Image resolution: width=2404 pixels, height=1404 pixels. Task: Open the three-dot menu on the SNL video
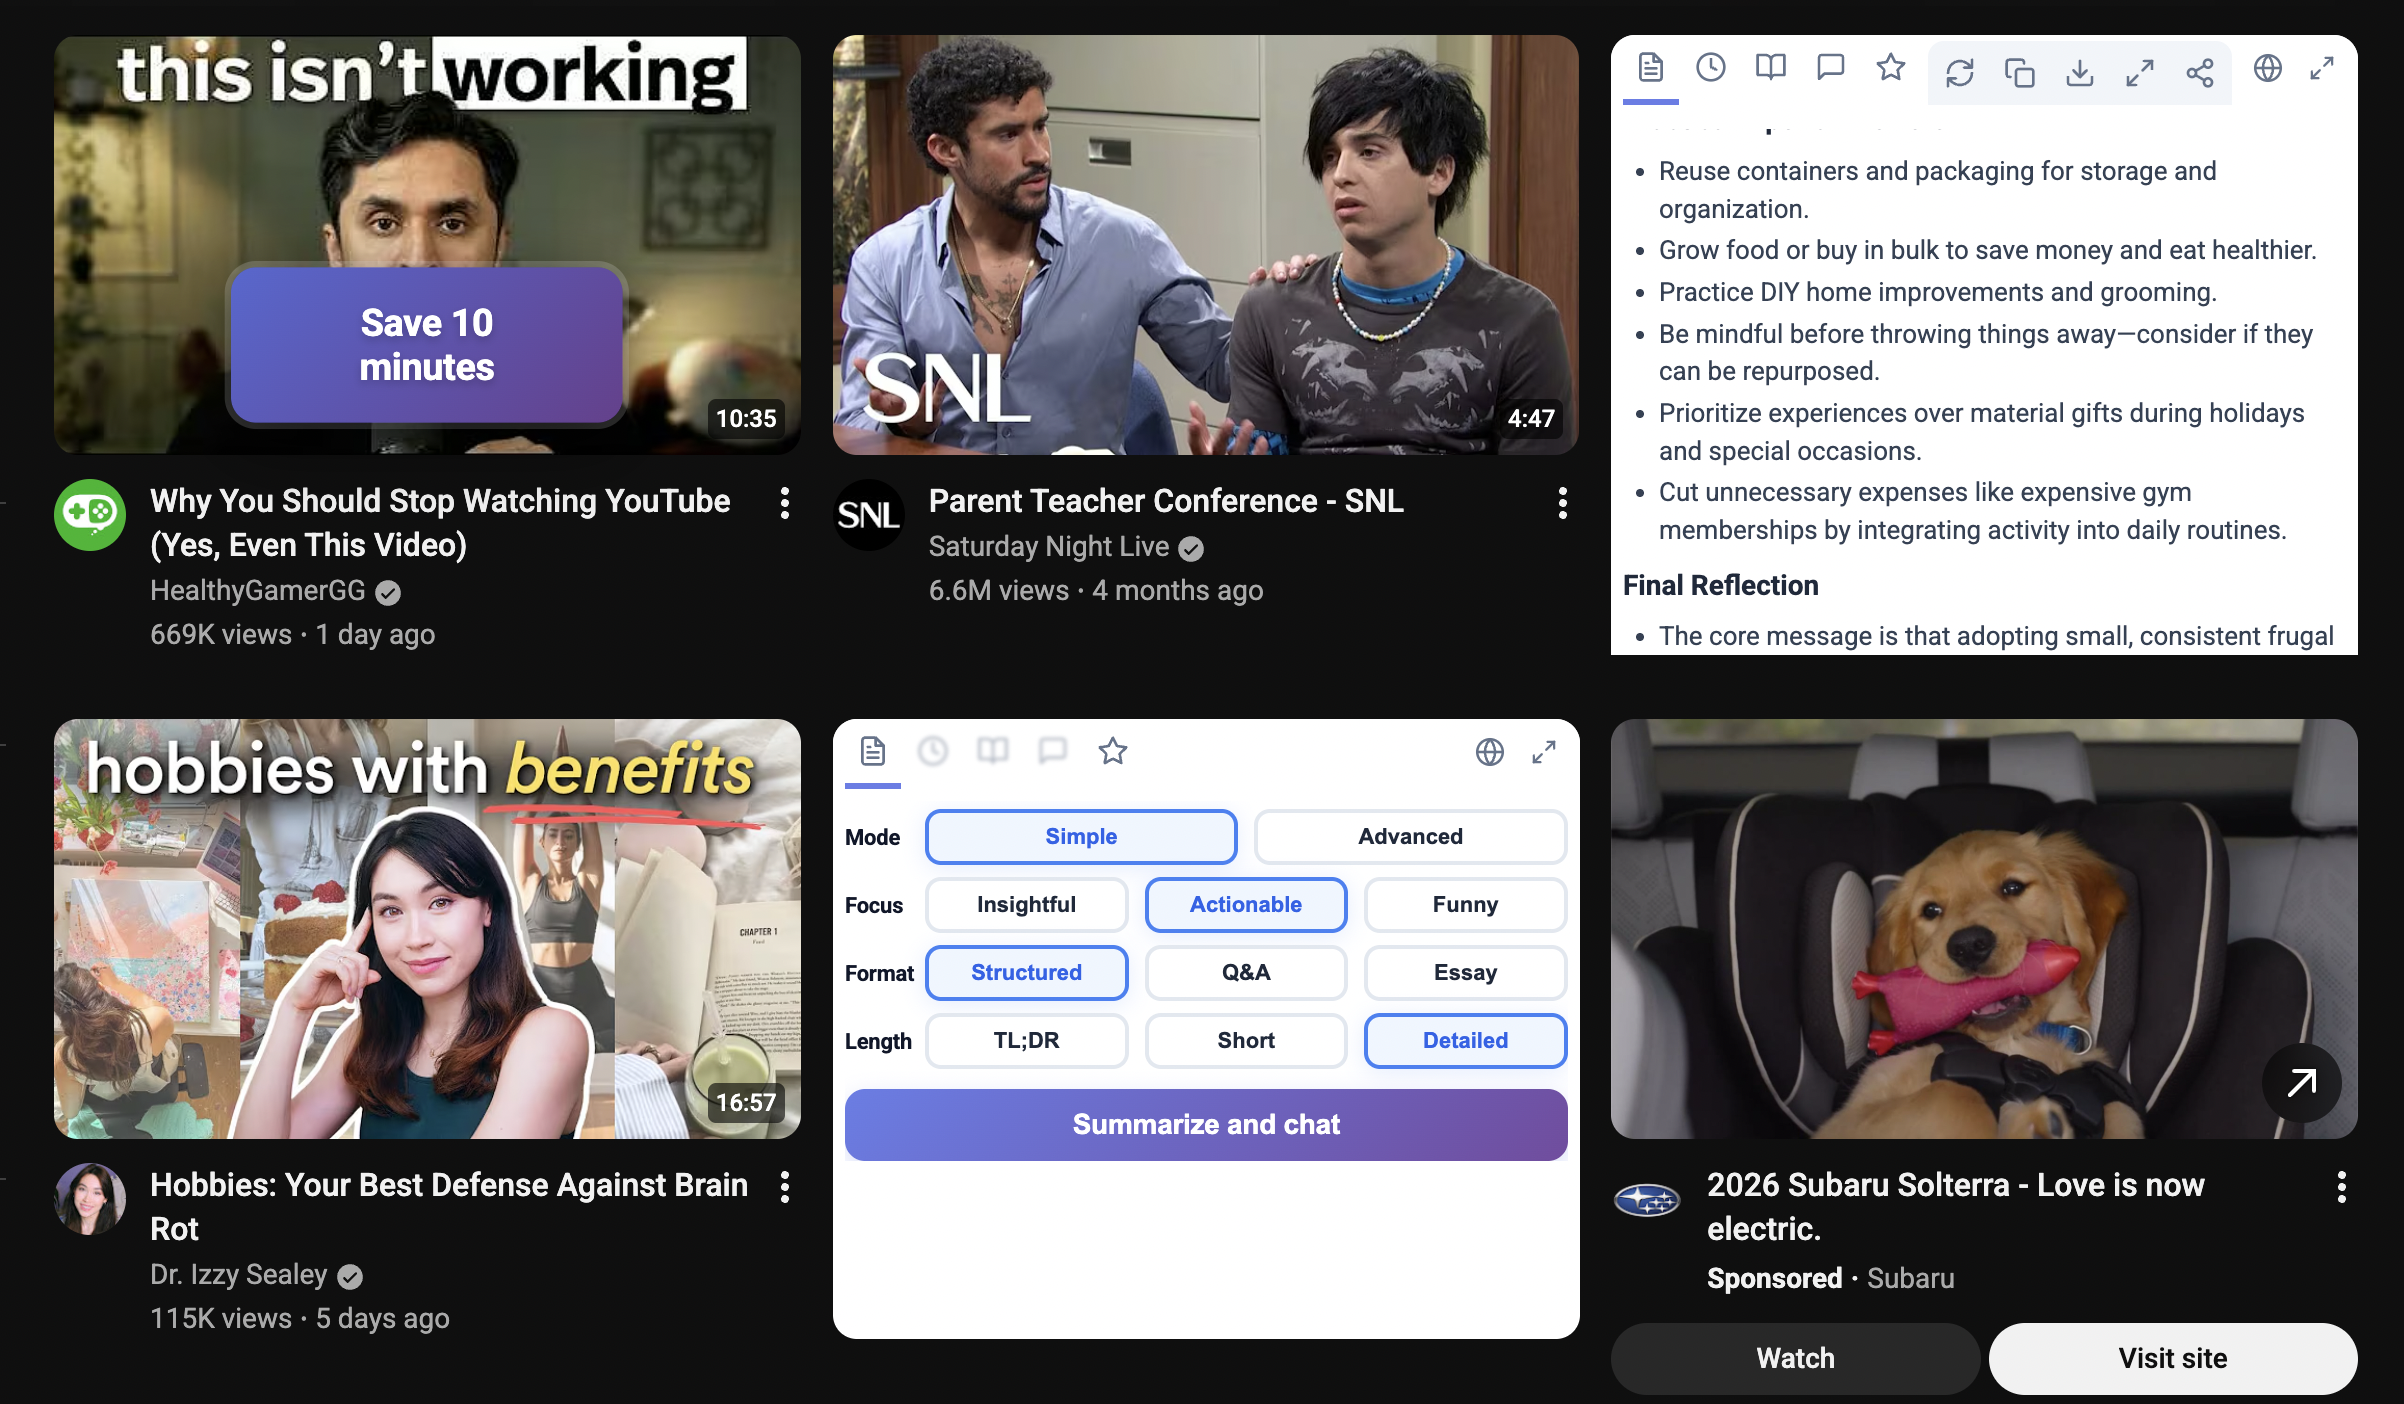(x=1561, y=504)
